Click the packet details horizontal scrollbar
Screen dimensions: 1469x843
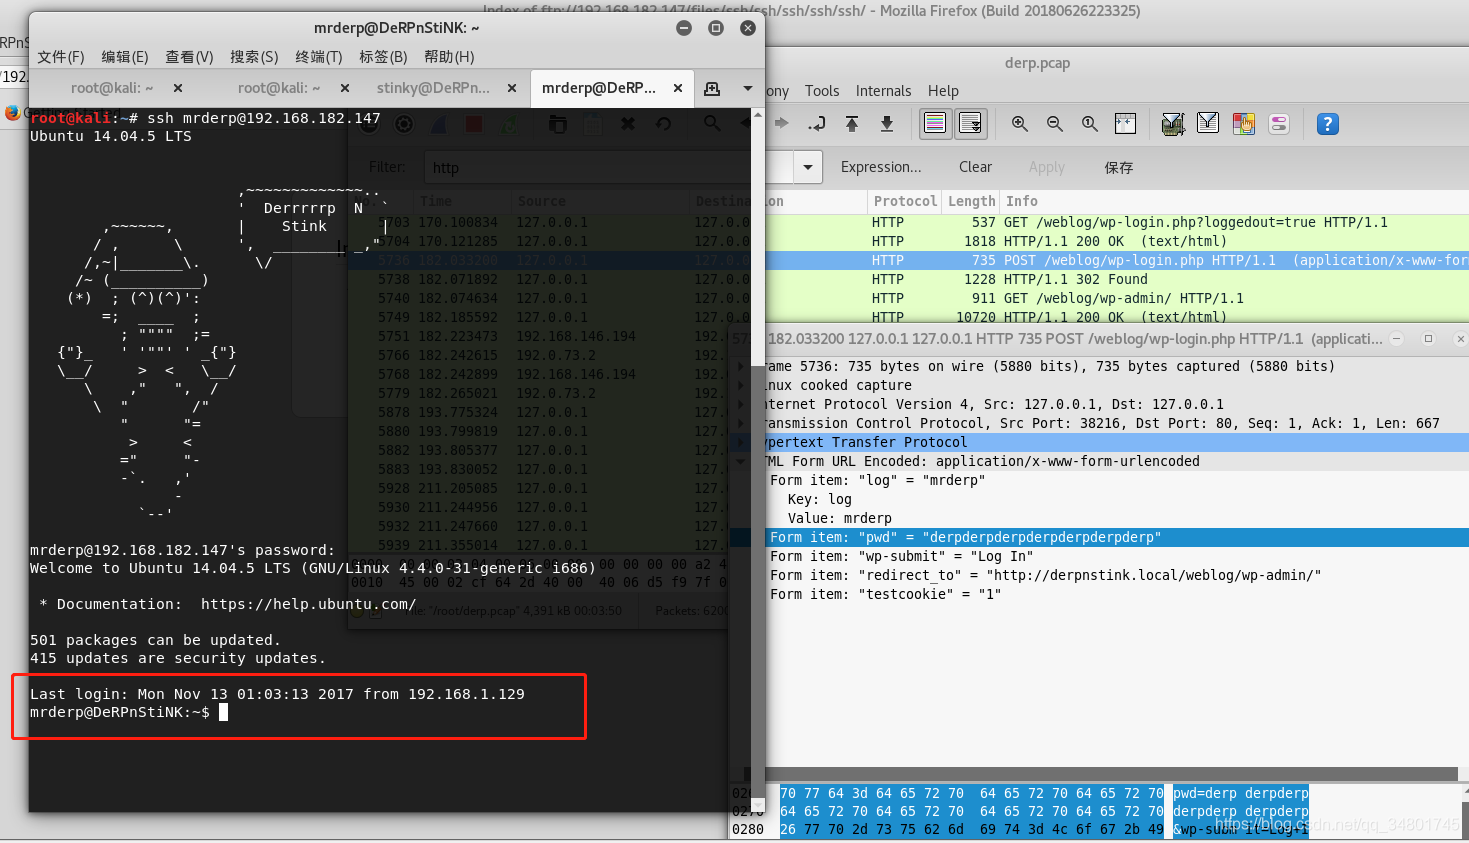[1111, 773]
